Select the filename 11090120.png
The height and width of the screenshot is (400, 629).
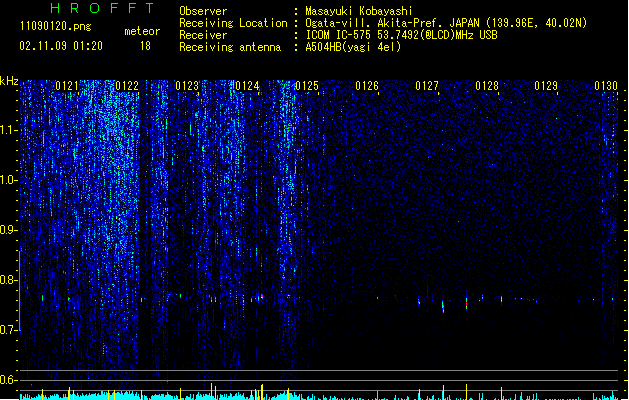coord(56,26)
